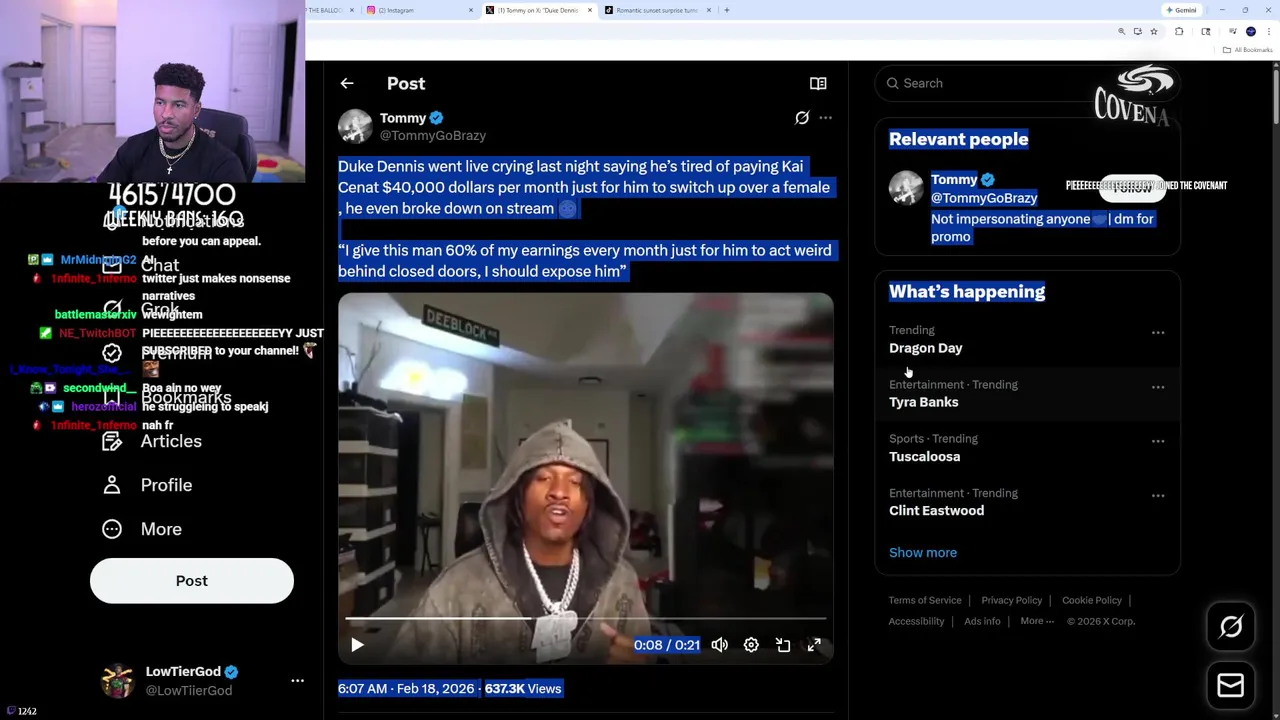Viewport: 1280px width, 720px height.
Task: Open floating Messages envelope button
Action: 1231,686
